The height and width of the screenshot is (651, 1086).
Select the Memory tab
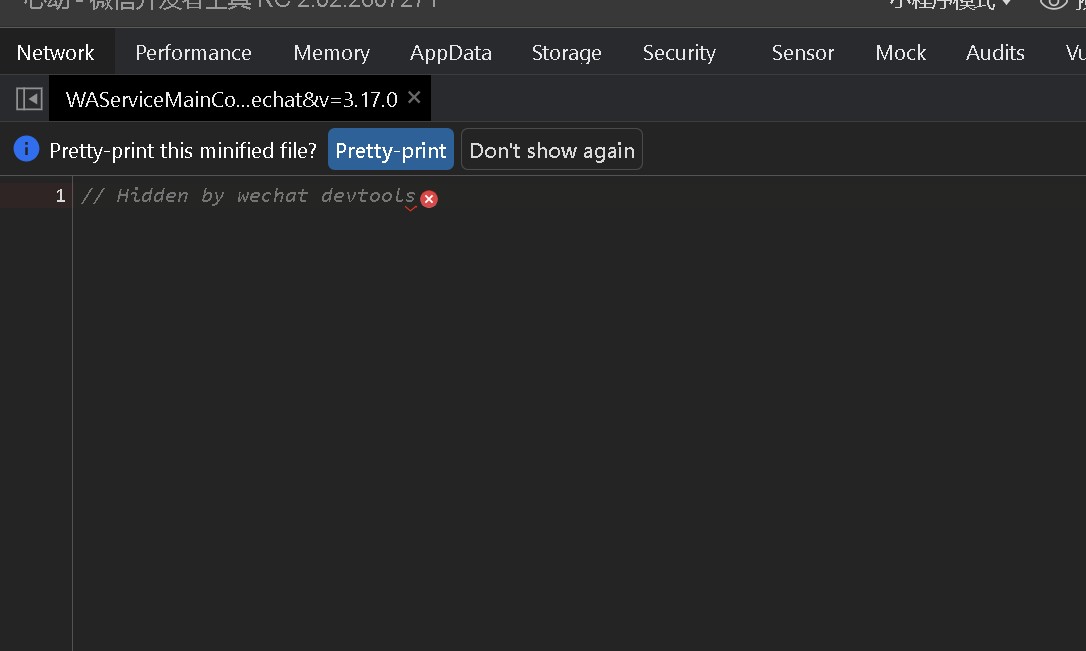point(332,53)
